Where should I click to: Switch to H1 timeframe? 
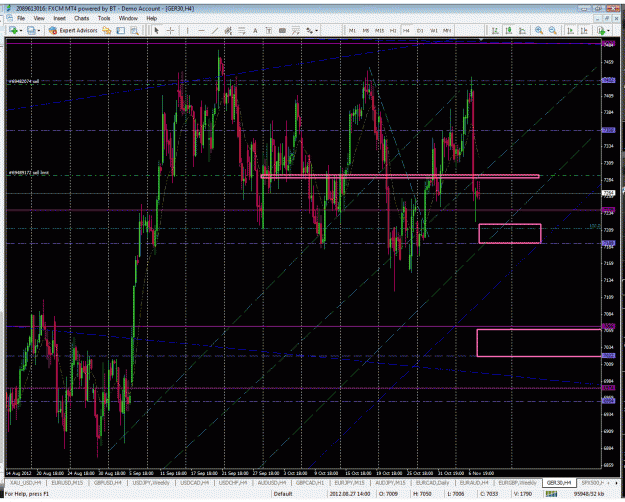pyautogui.click(x=393, y=30)
